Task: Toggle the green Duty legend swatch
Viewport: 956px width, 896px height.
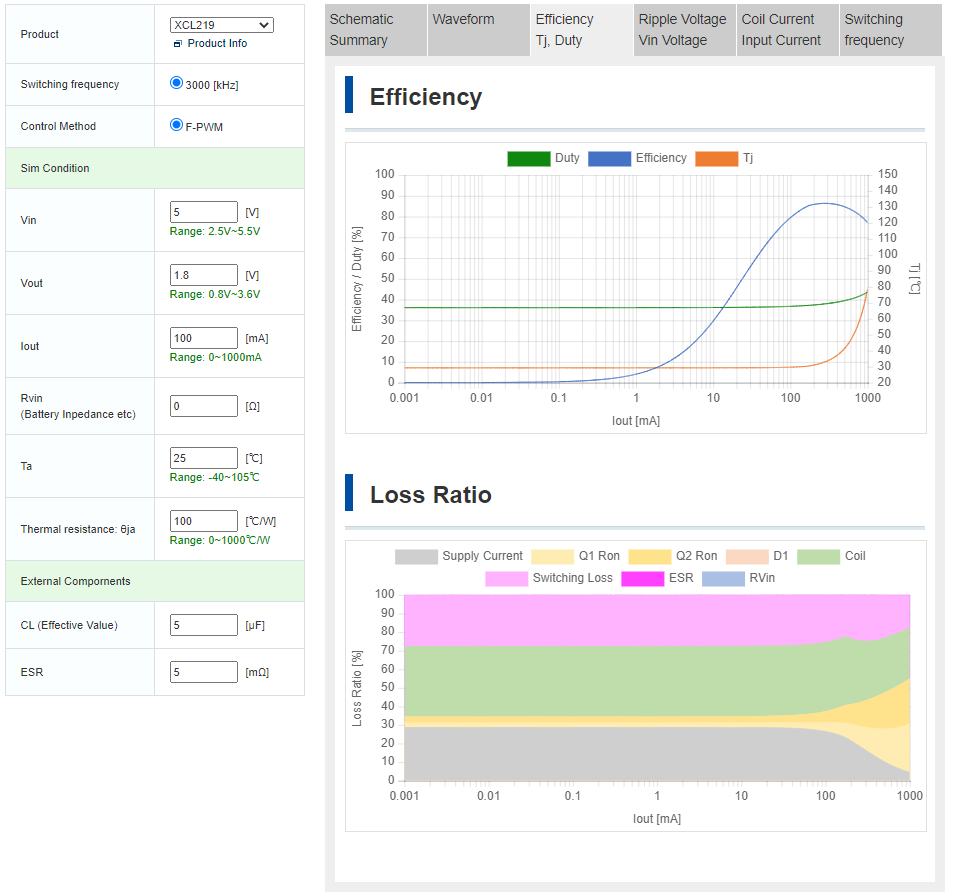Action: pos(528,158)
